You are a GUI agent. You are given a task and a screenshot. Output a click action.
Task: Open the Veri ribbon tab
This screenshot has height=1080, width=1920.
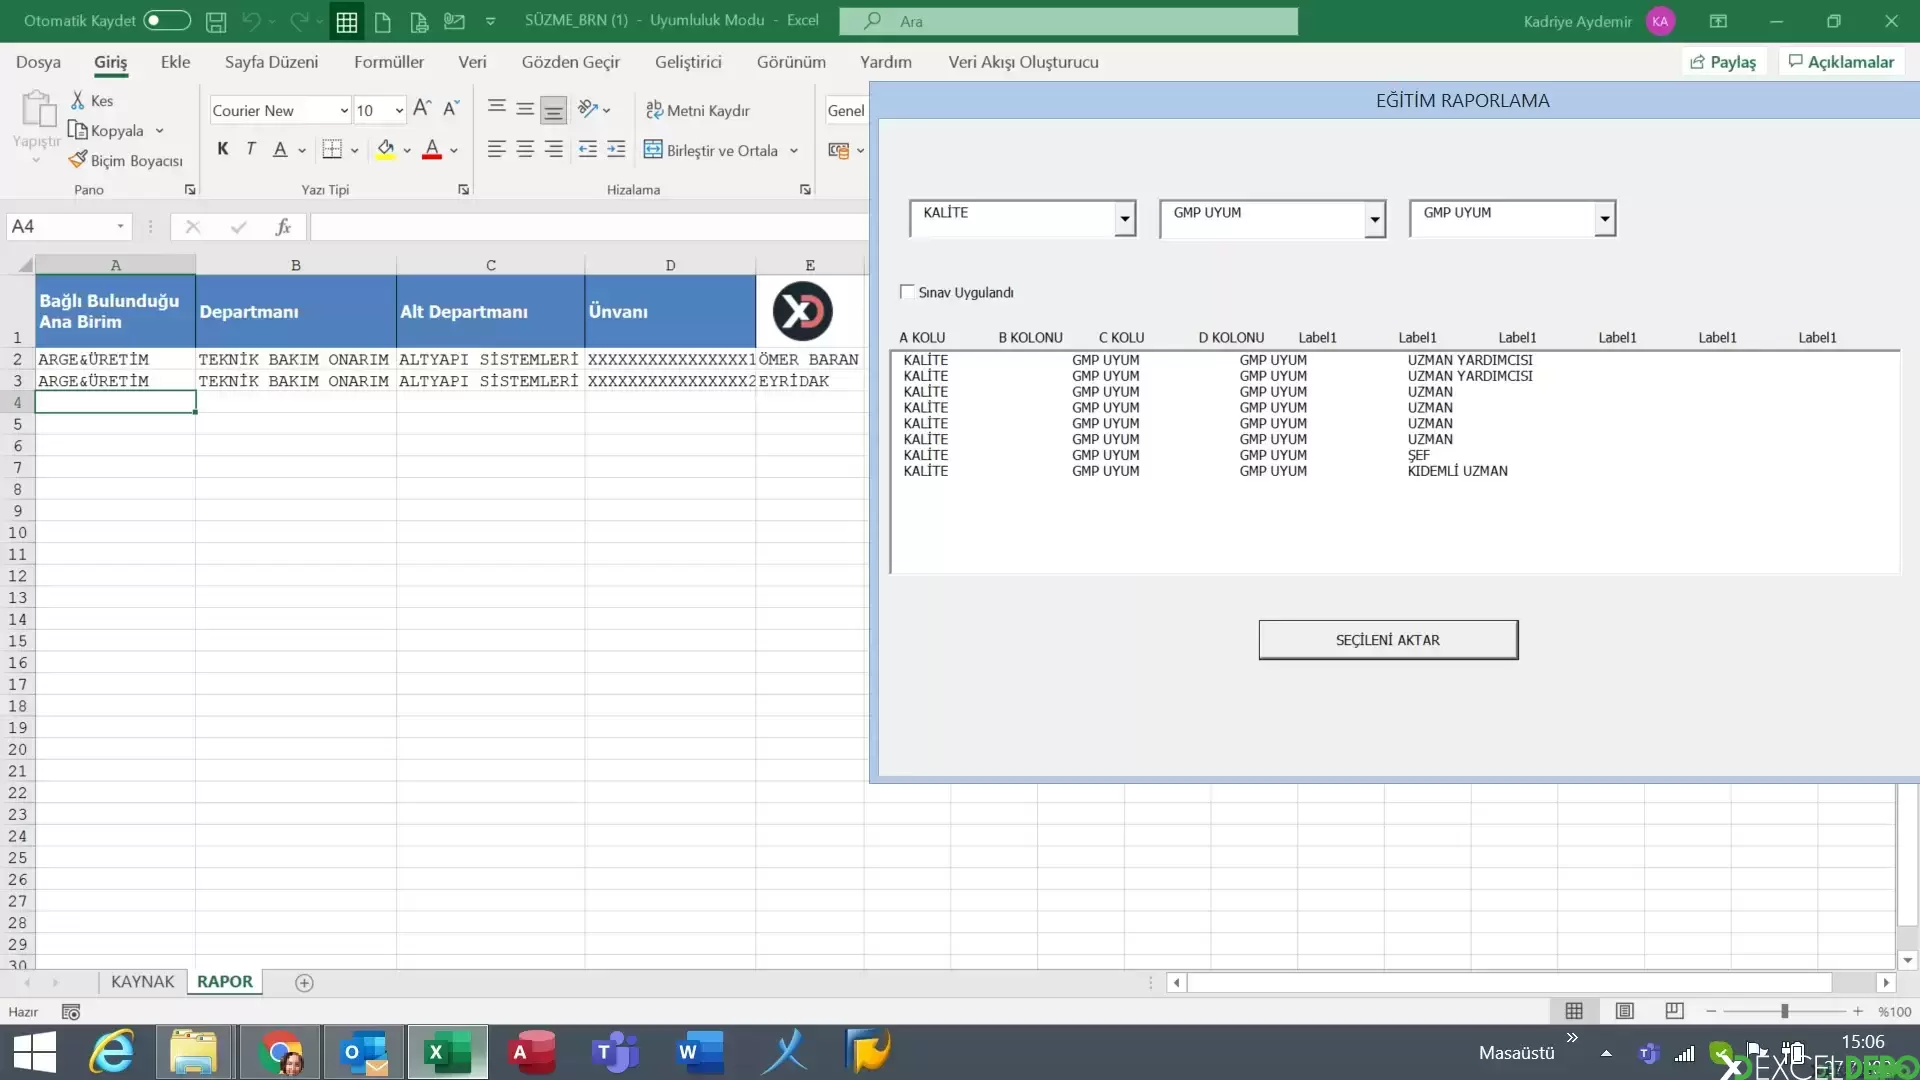tap(472, 62)
